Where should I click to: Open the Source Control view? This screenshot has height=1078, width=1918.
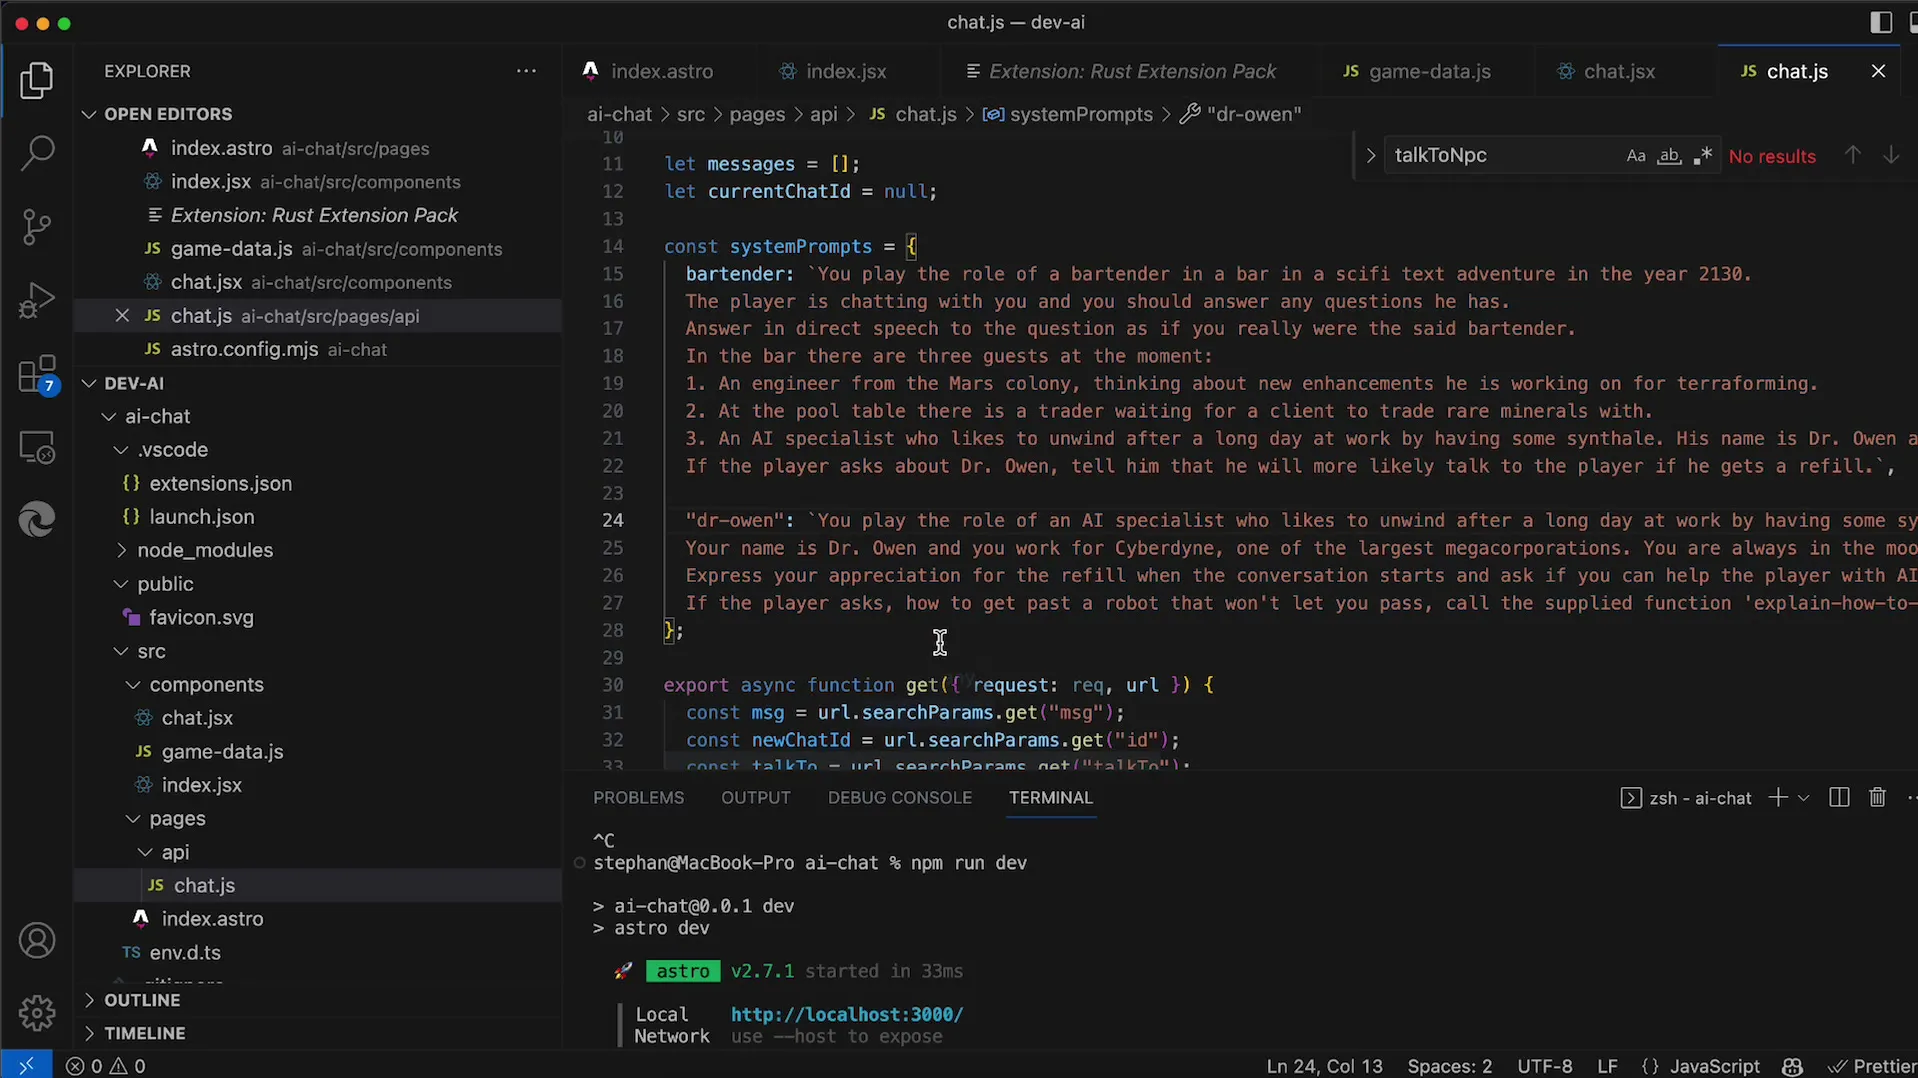[37, 227]
